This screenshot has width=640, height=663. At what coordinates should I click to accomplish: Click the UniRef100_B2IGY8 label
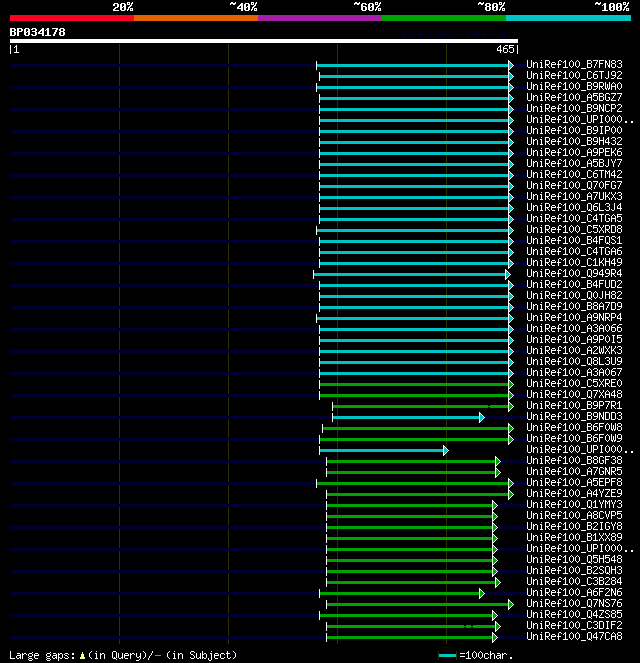574,526
